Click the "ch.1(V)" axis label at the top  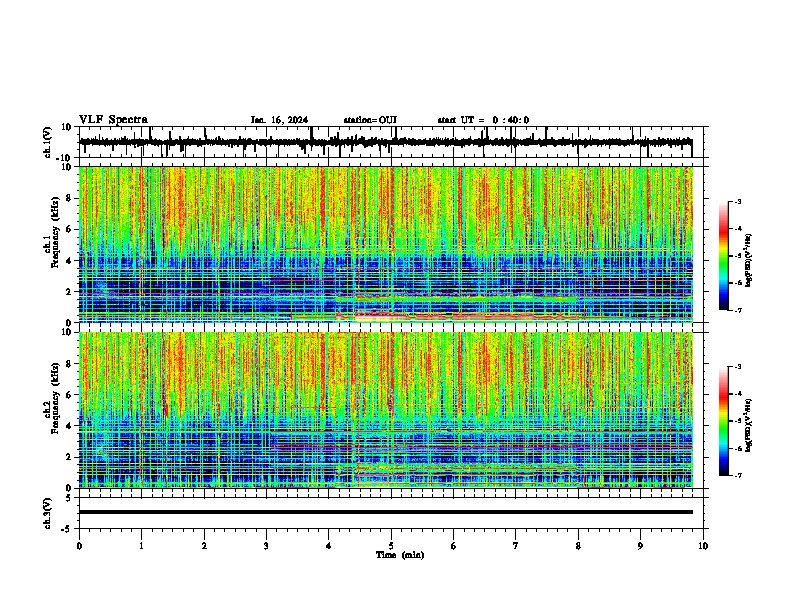click(48, 142)
